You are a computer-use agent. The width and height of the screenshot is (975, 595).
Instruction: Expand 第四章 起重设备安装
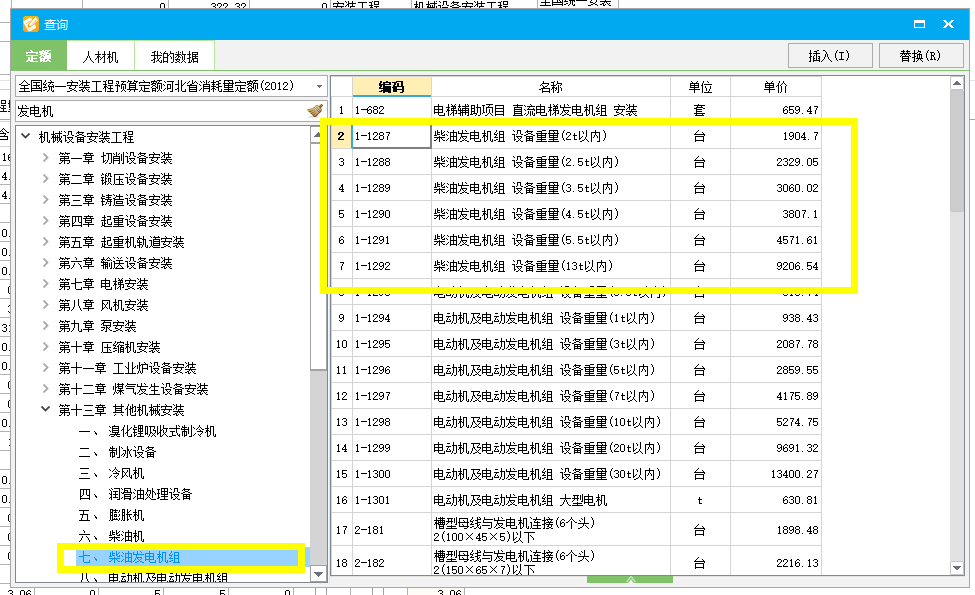tap(45, 221)
